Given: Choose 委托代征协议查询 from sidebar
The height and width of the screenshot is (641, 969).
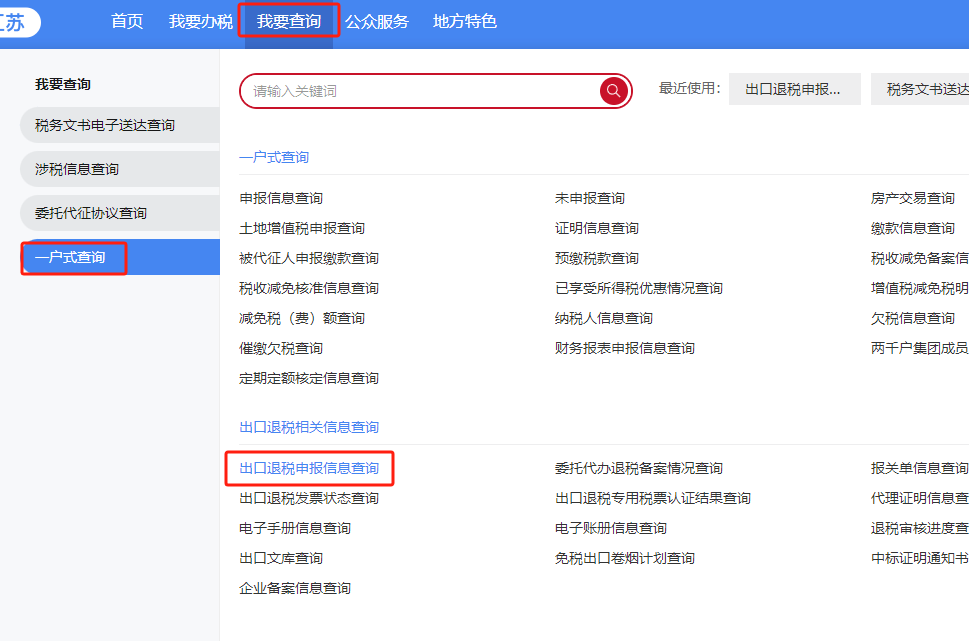Looking at the screenshot, I should [x=91, y=213].
